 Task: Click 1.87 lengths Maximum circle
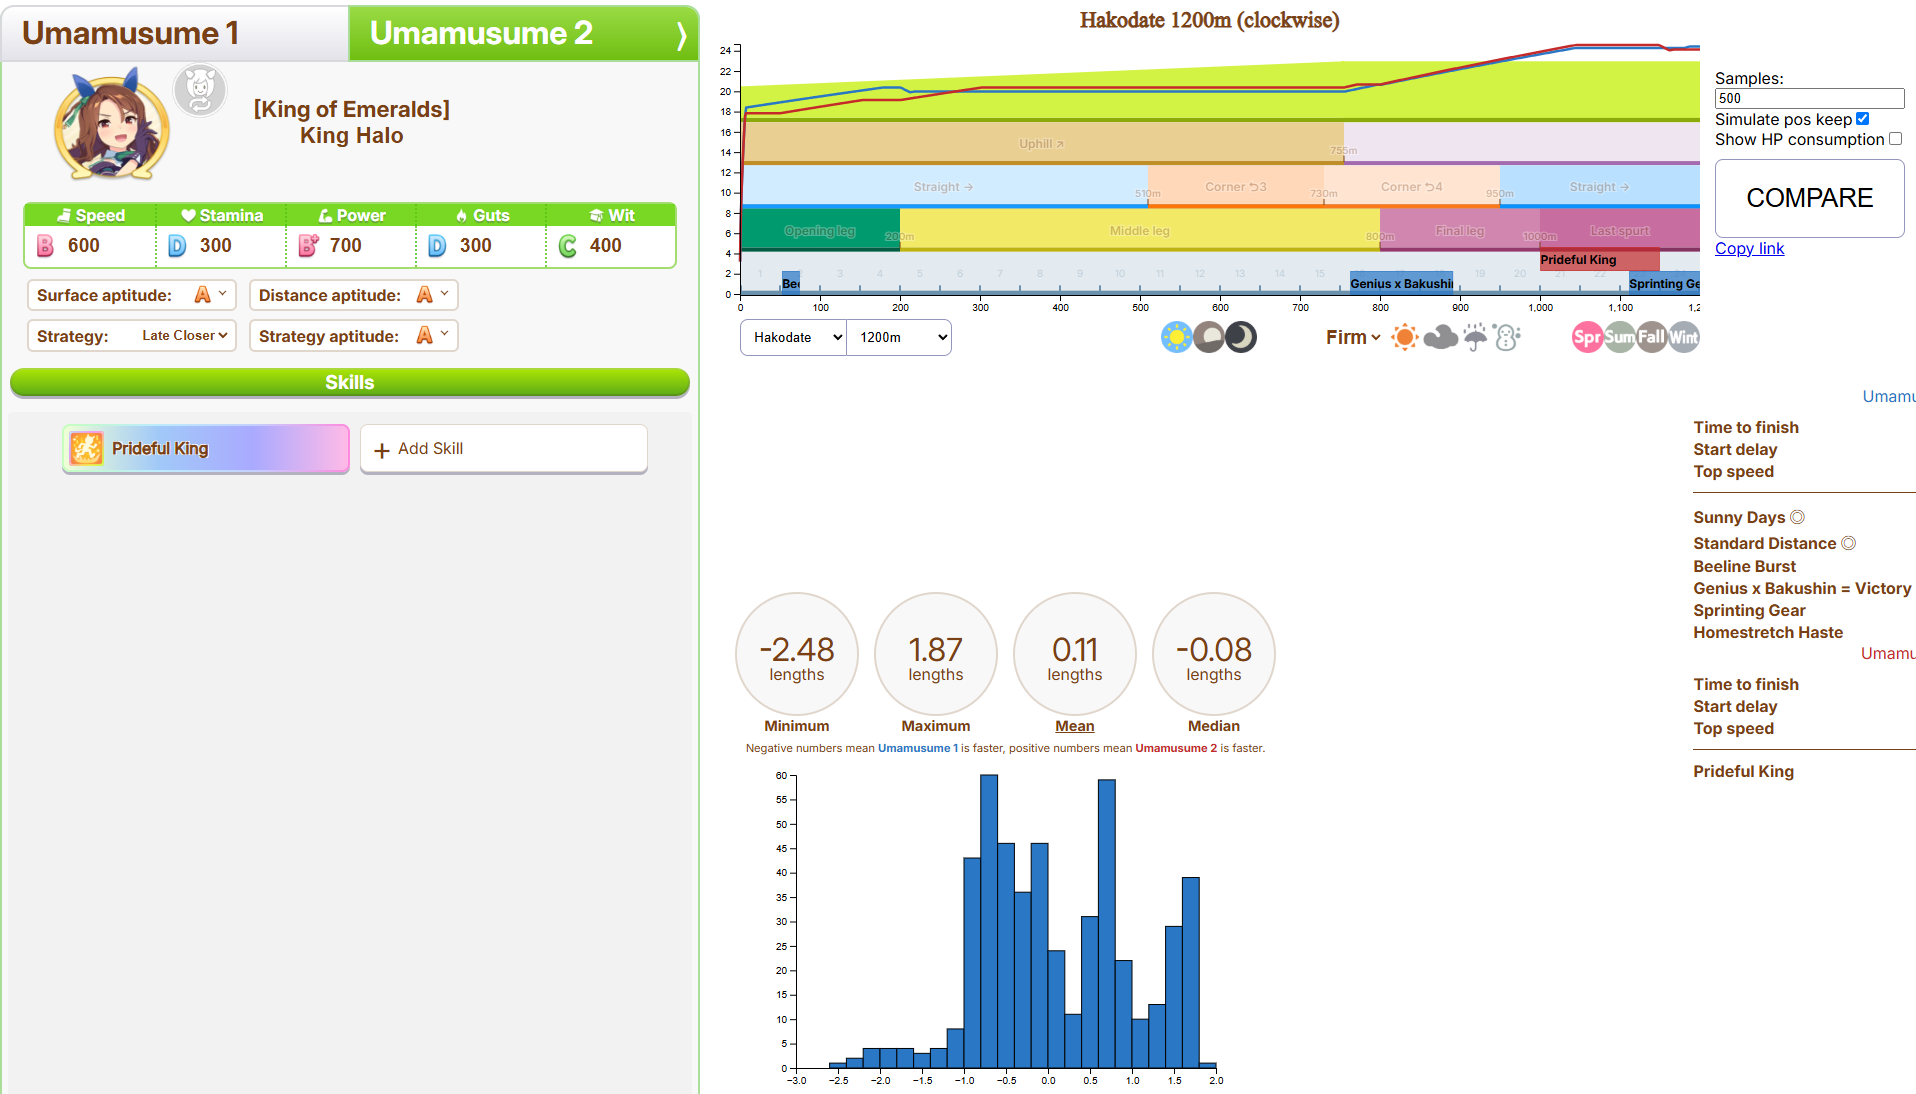[936, 654]
